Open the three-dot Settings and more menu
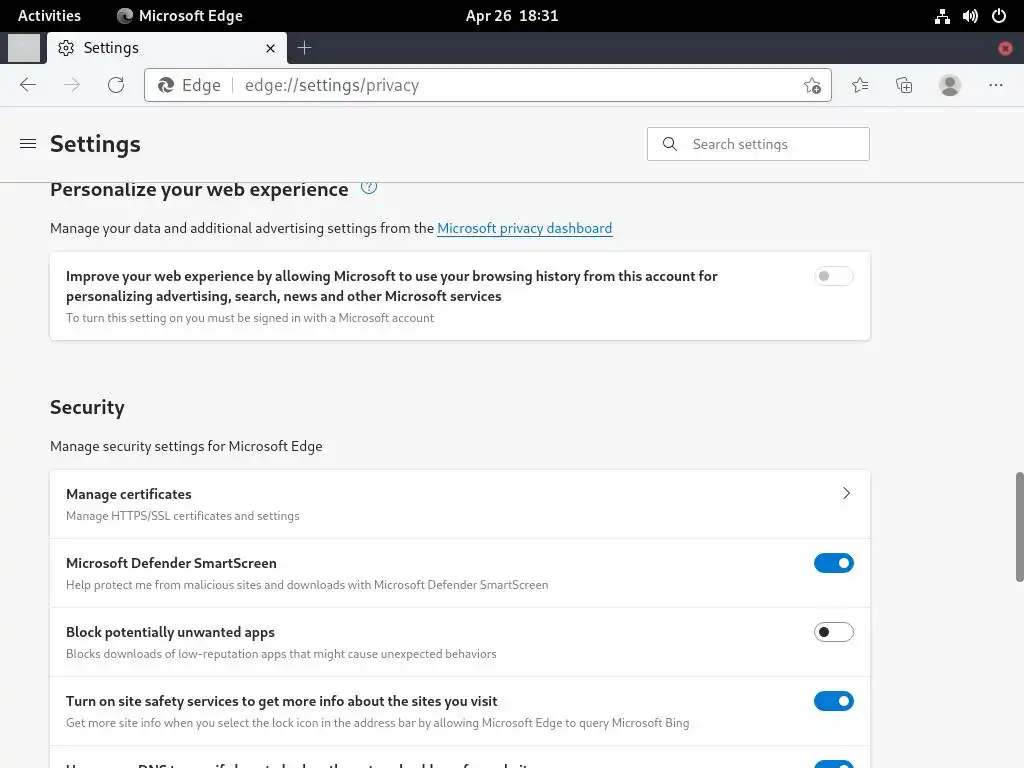Image resolution: width=1024 pixels, height=768 pixels. [995, 85]
